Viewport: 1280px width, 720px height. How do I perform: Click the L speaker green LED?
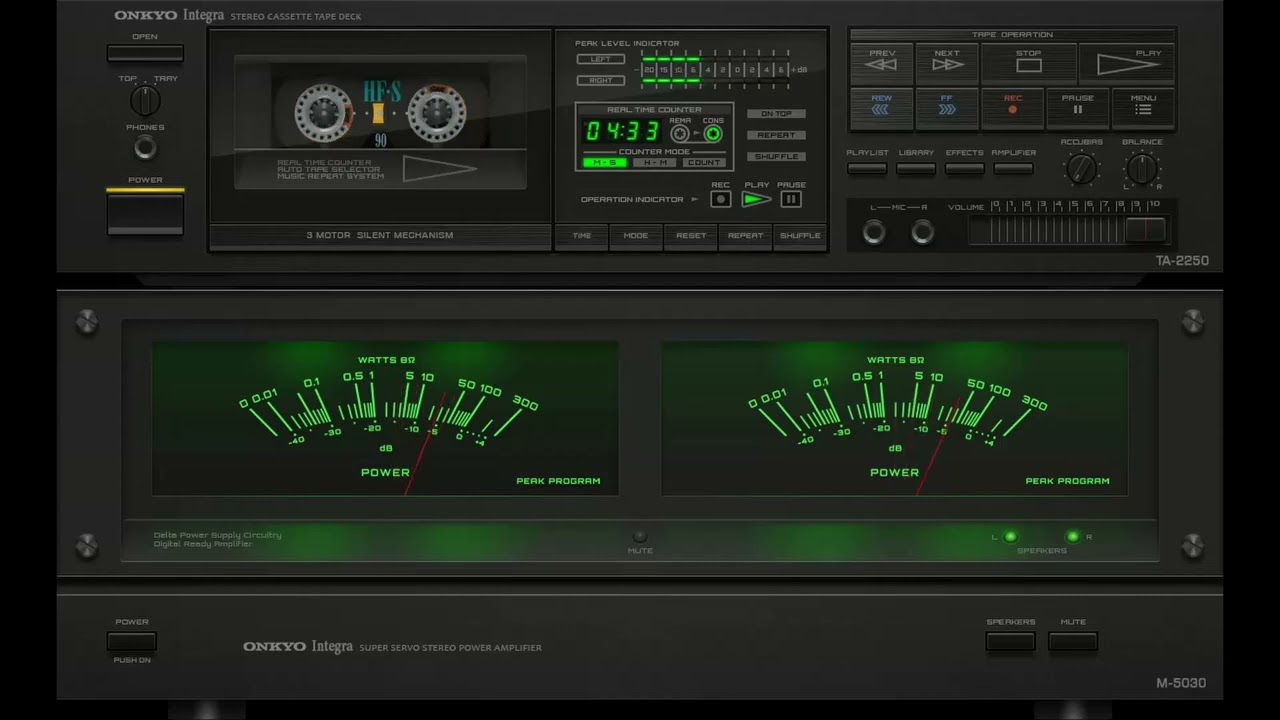pos(1011,537)
